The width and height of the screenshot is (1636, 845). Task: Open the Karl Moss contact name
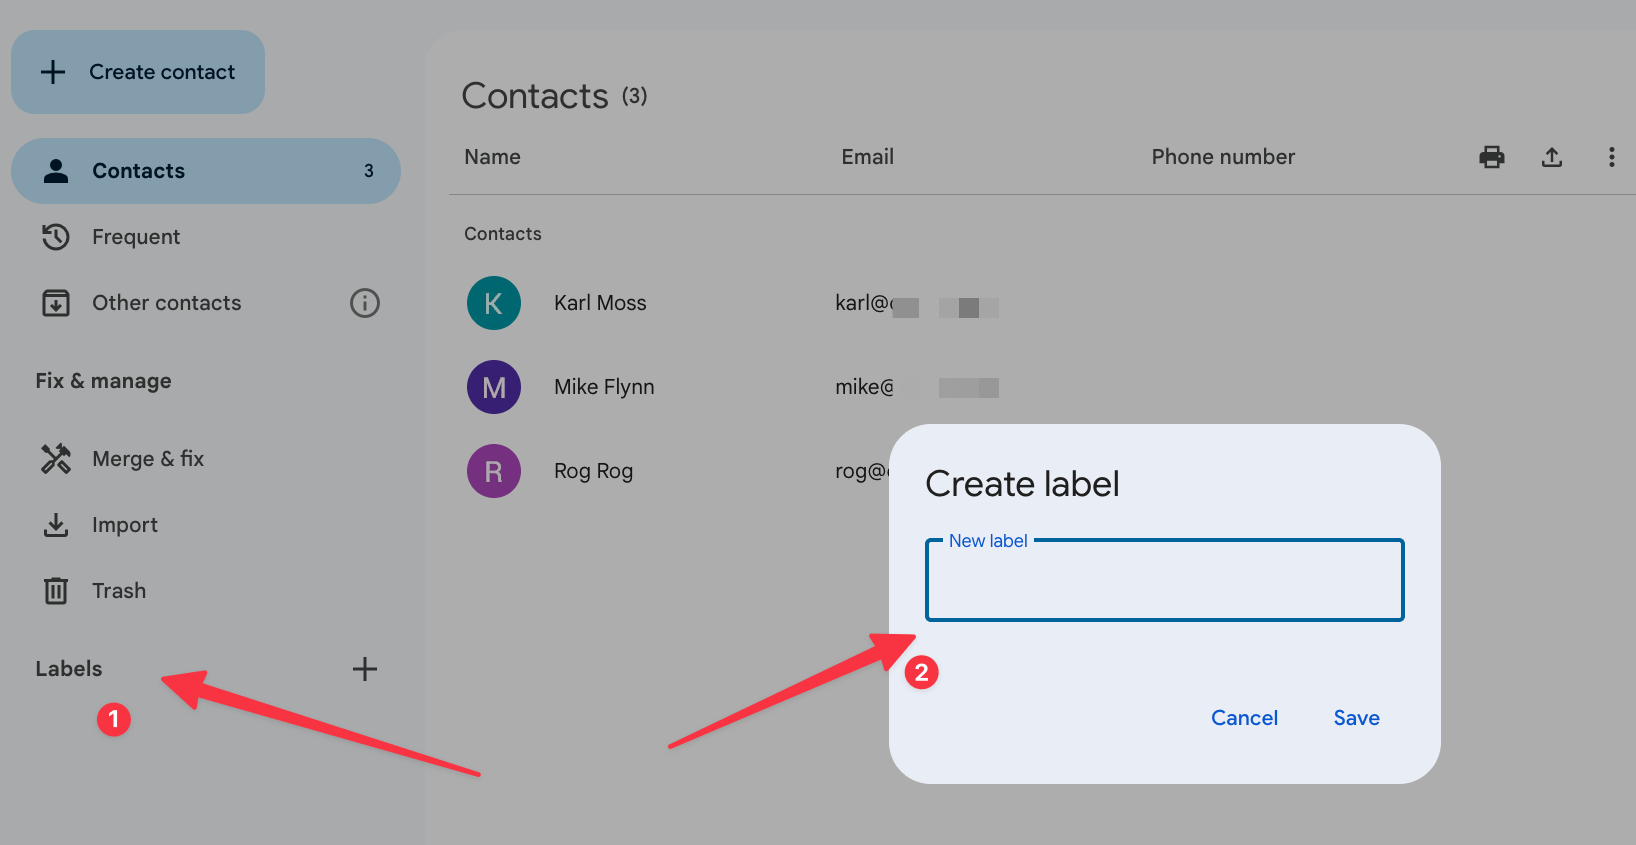pos(600,303)
